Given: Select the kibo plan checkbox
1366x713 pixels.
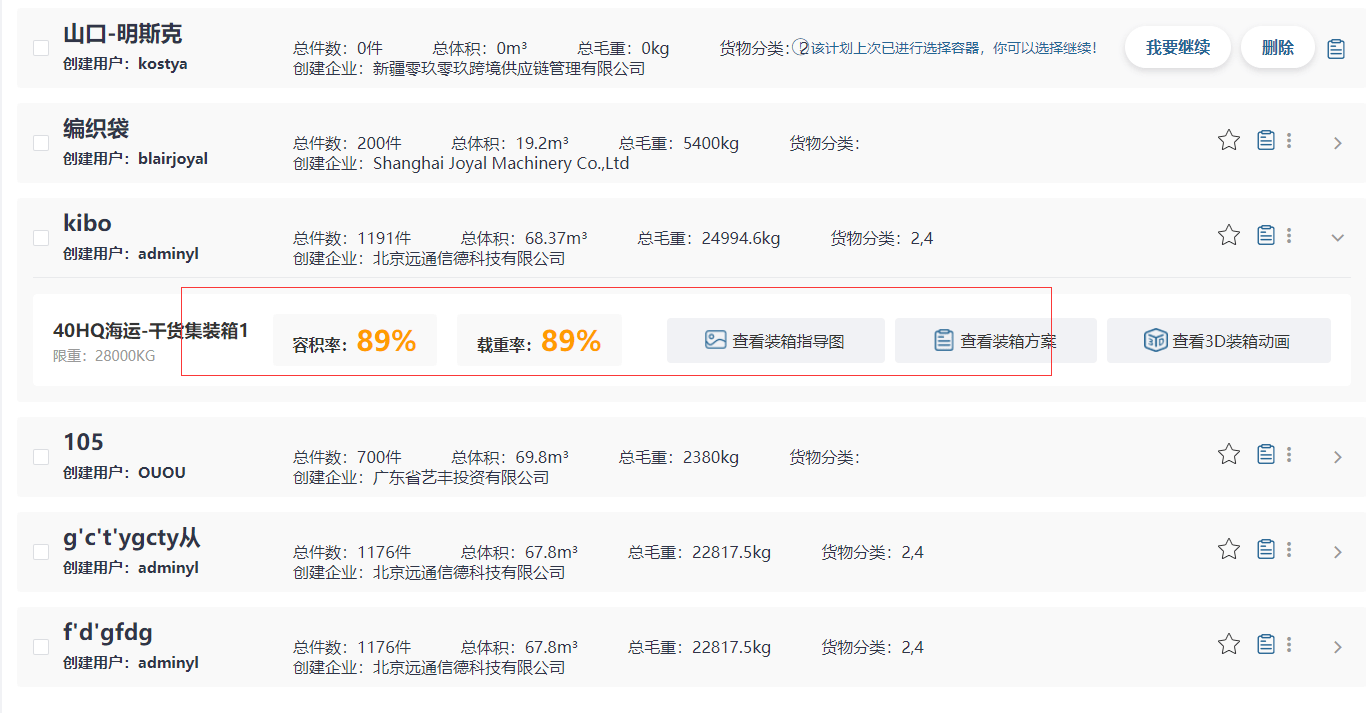Looking at the screenshot, I should coord(41,238).
